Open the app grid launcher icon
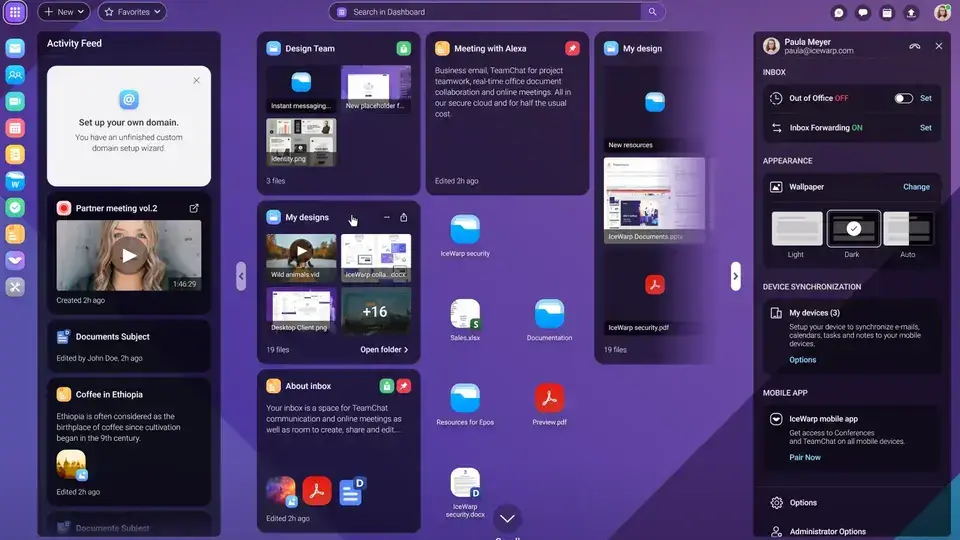This screenshot has width=960, height=540. 15,12
